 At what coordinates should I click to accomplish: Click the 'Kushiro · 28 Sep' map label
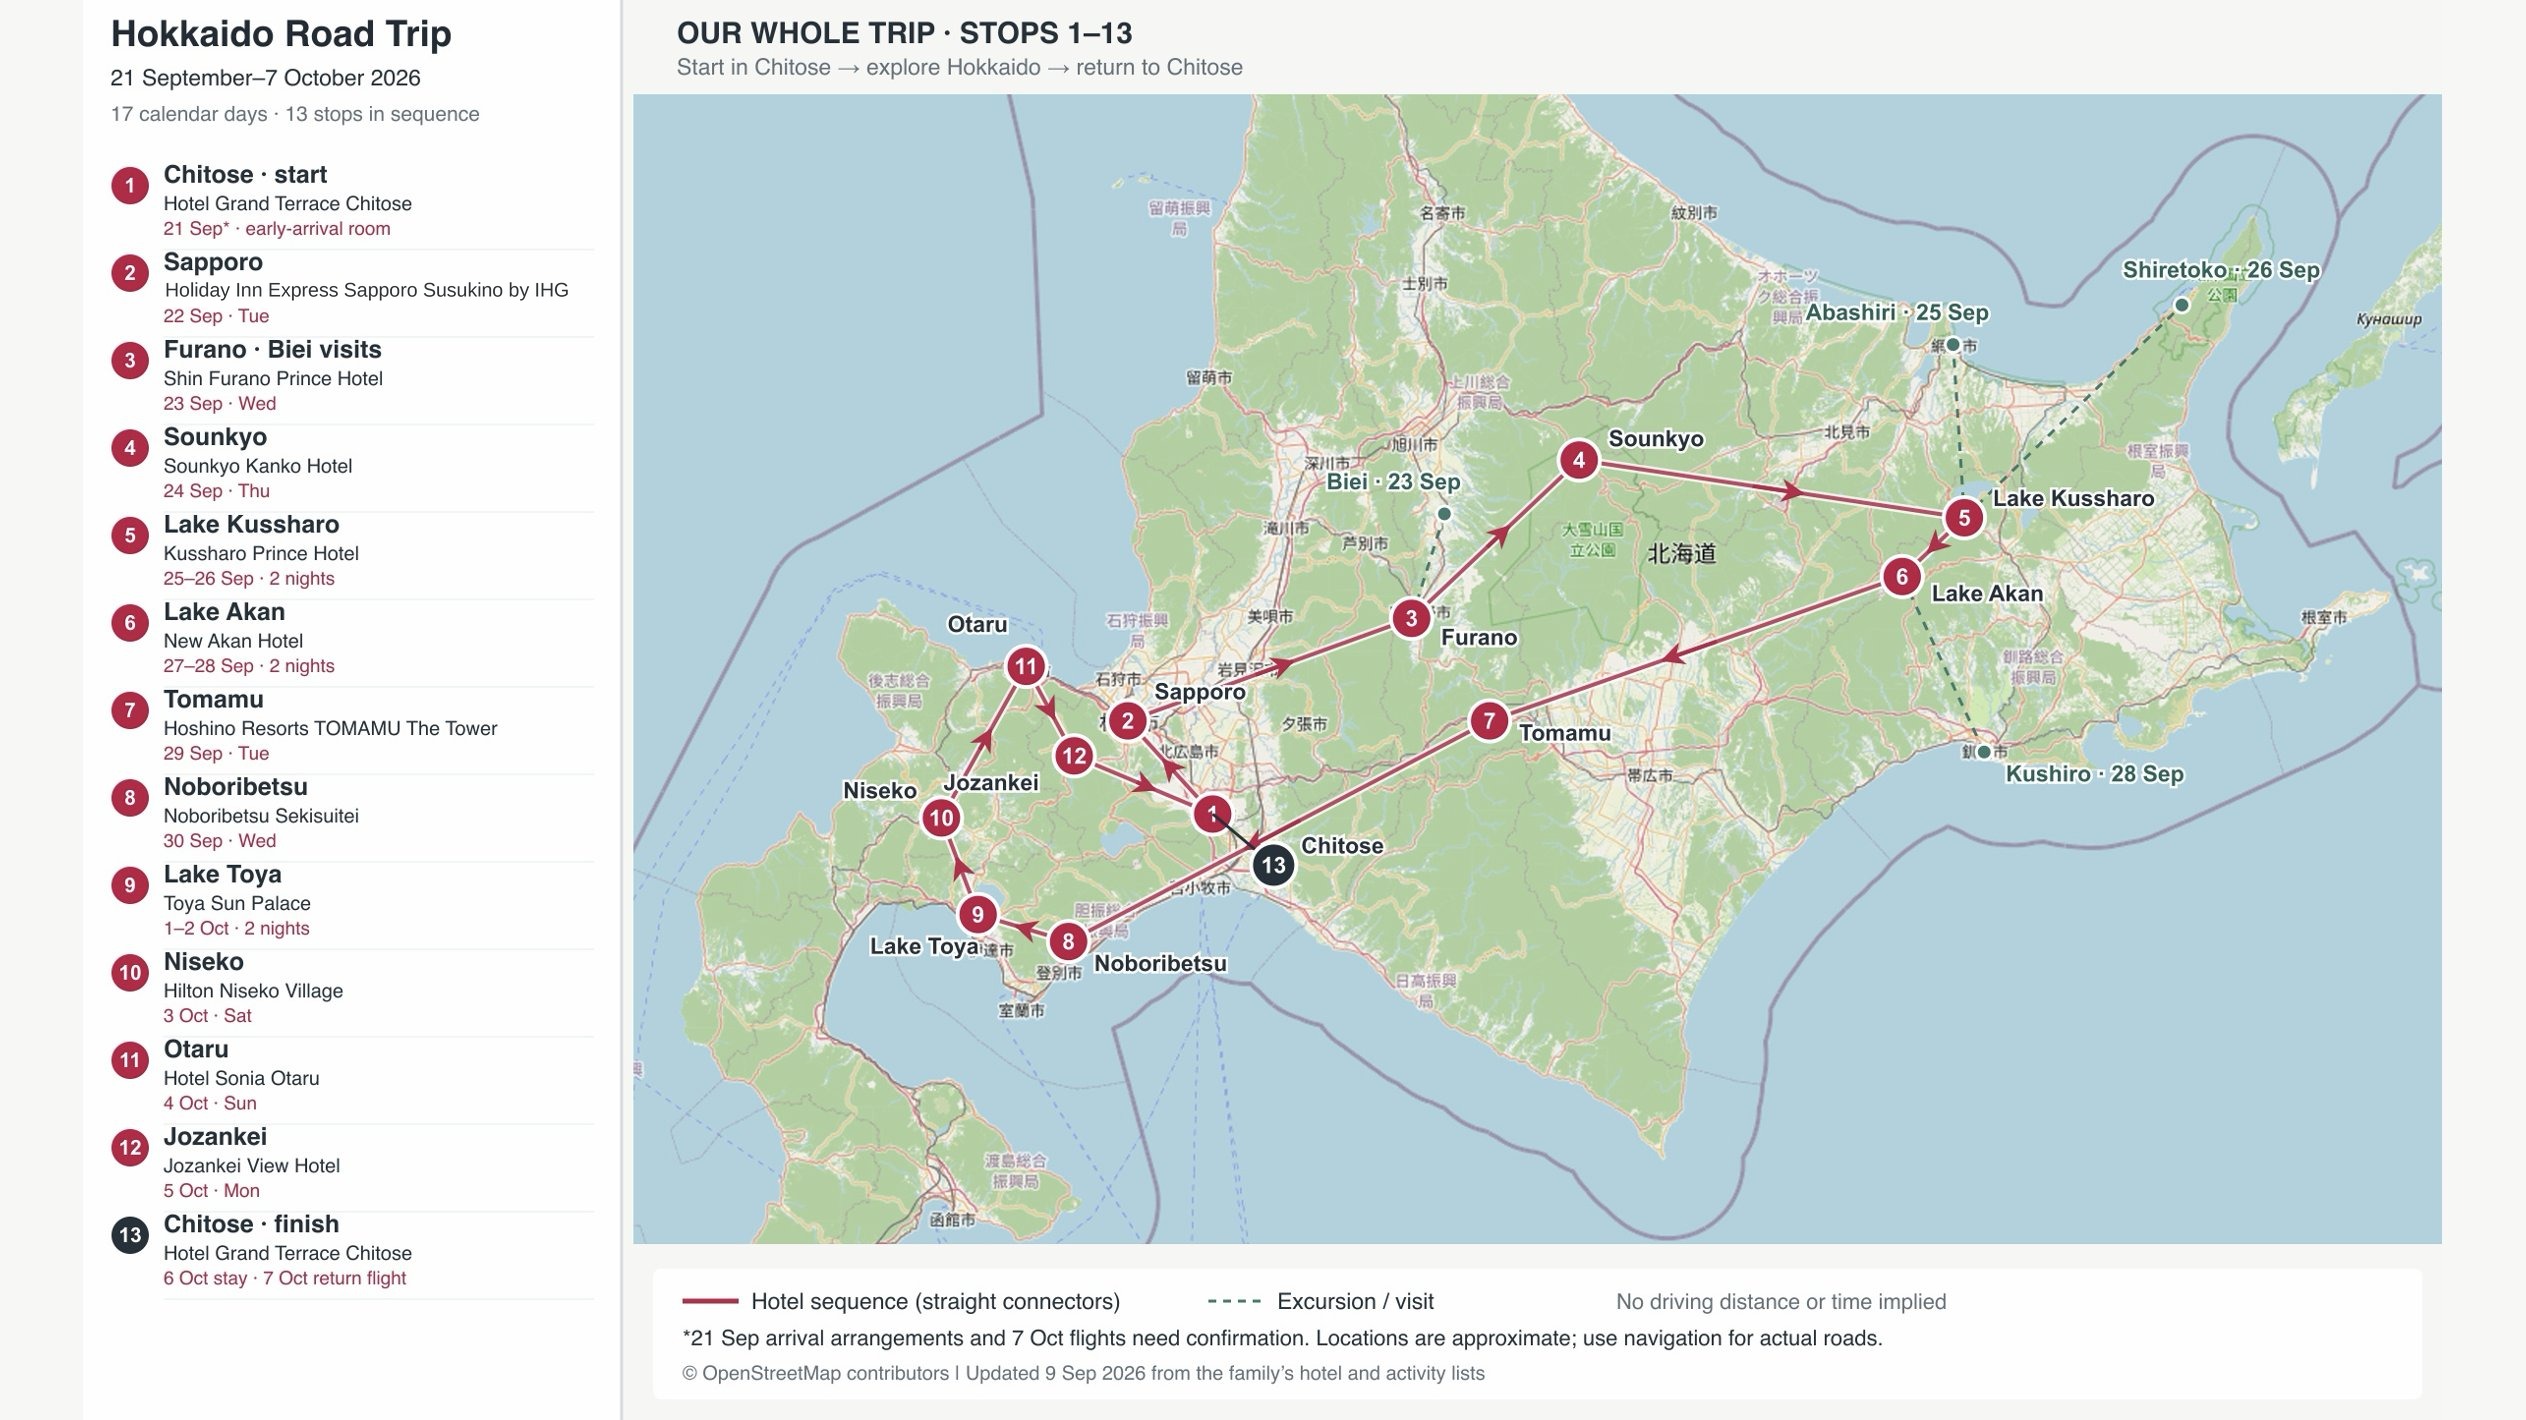2094,774
